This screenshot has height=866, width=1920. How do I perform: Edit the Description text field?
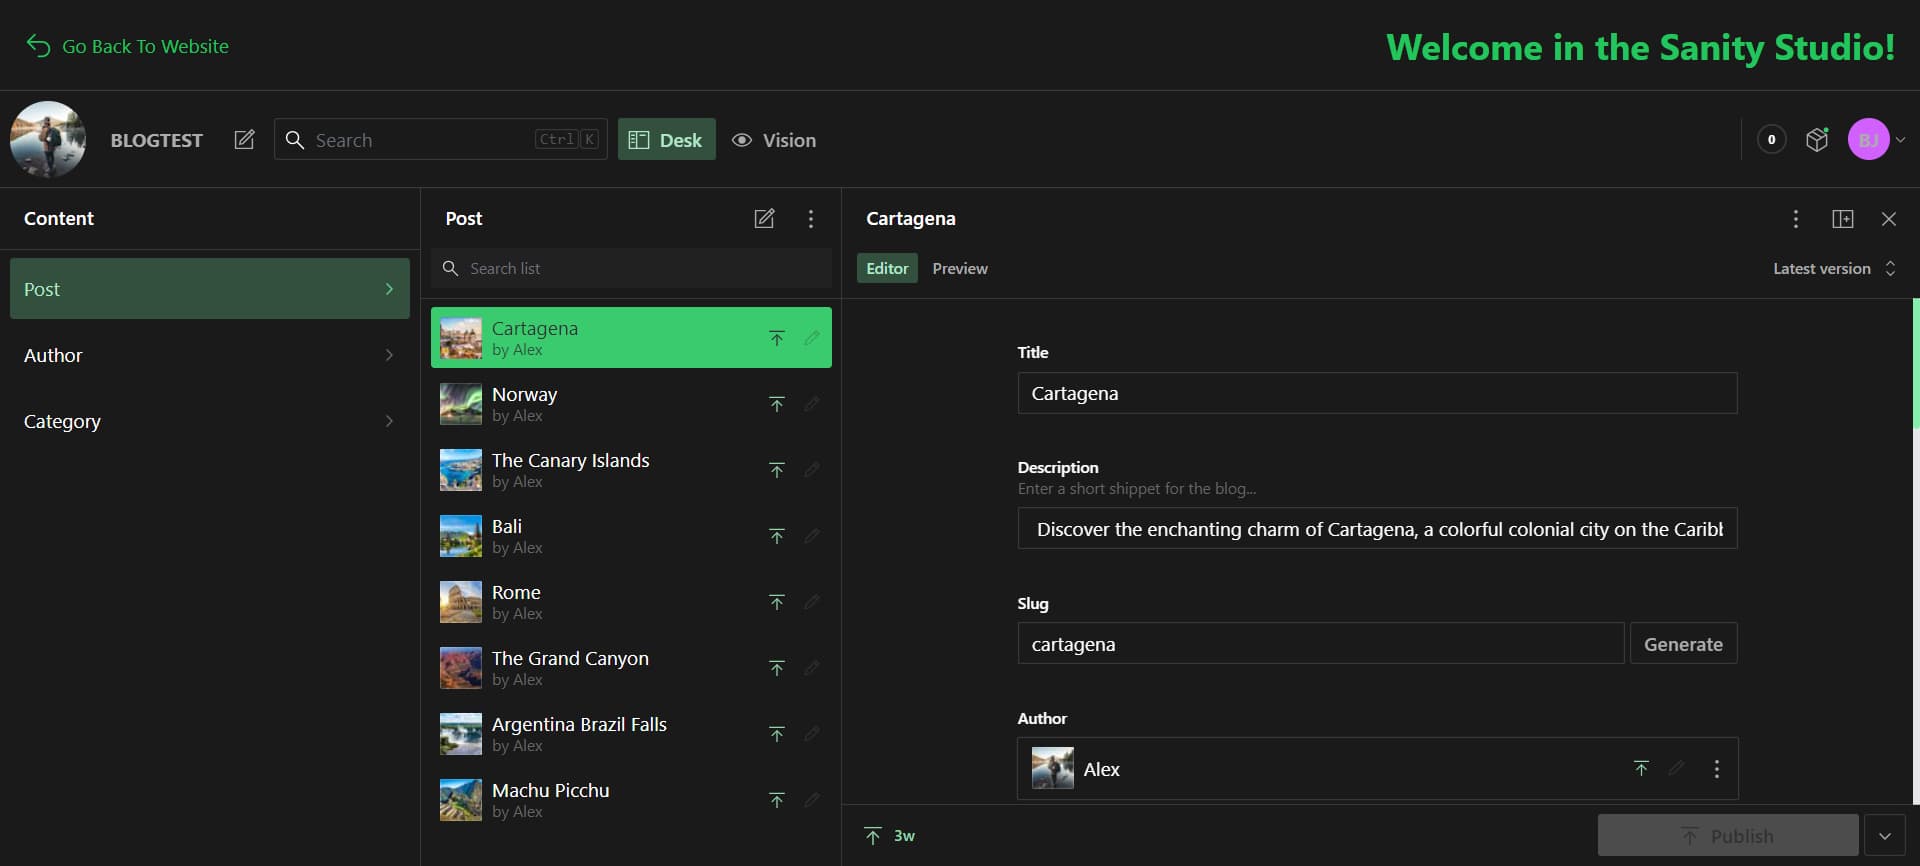click(1377, 529)
